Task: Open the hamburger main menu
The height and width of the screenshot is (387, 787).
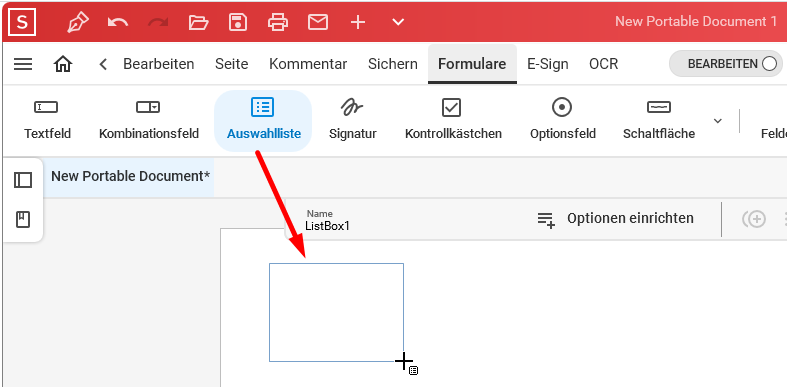Action: point(23,64)
